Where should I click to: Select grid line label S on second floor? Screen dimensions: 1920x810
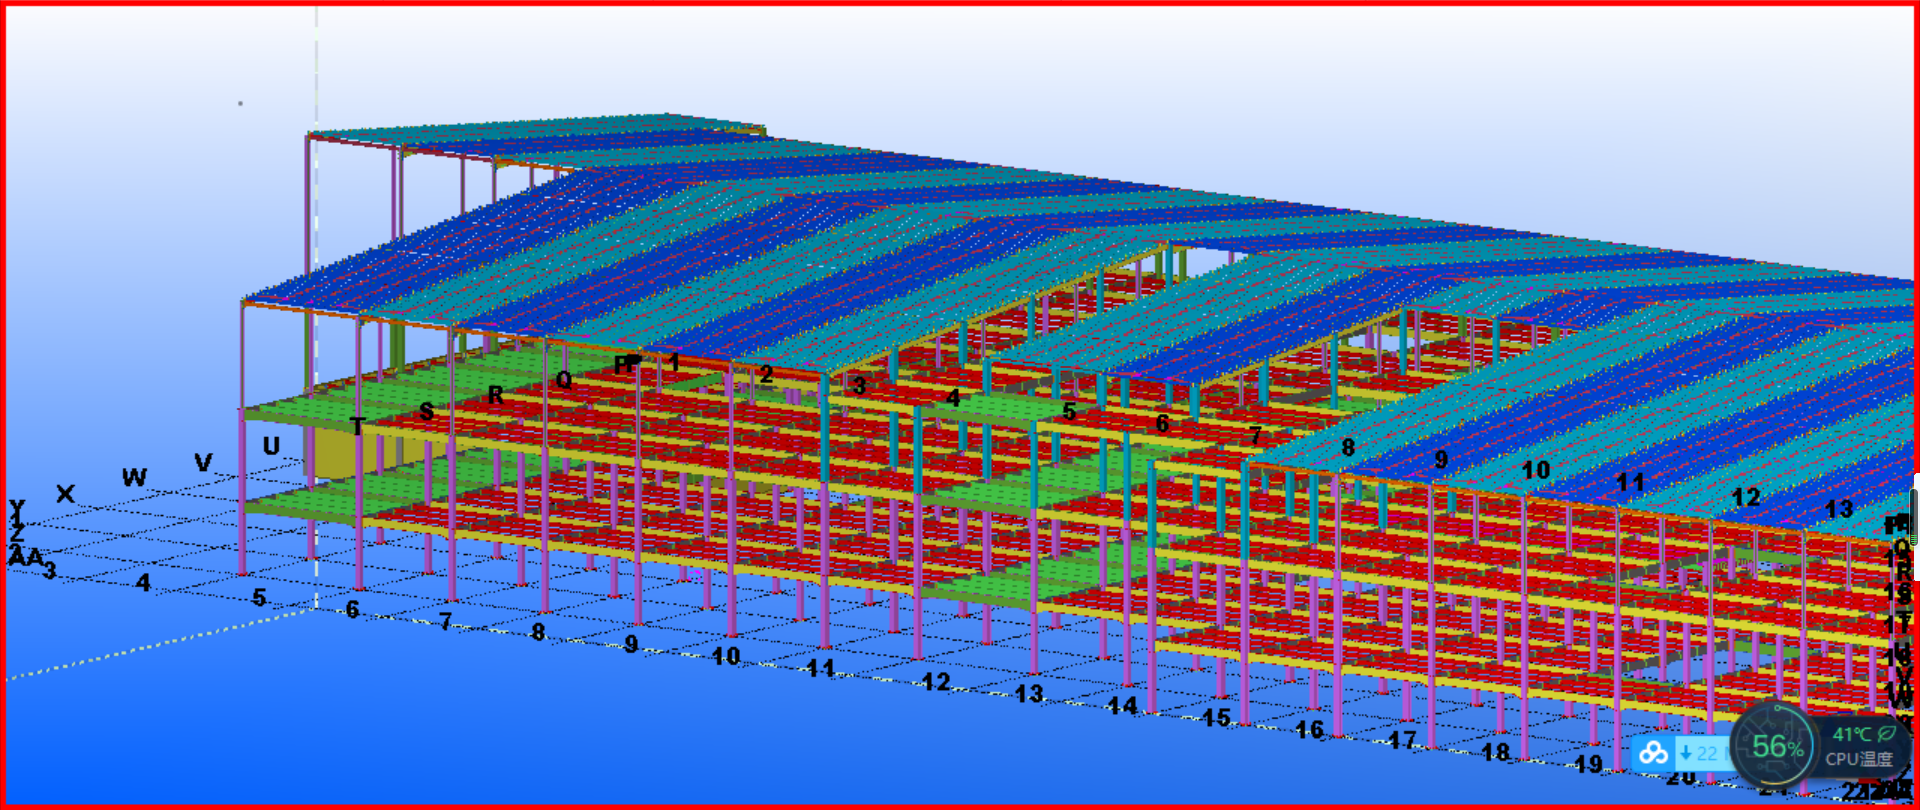point(427,411)
